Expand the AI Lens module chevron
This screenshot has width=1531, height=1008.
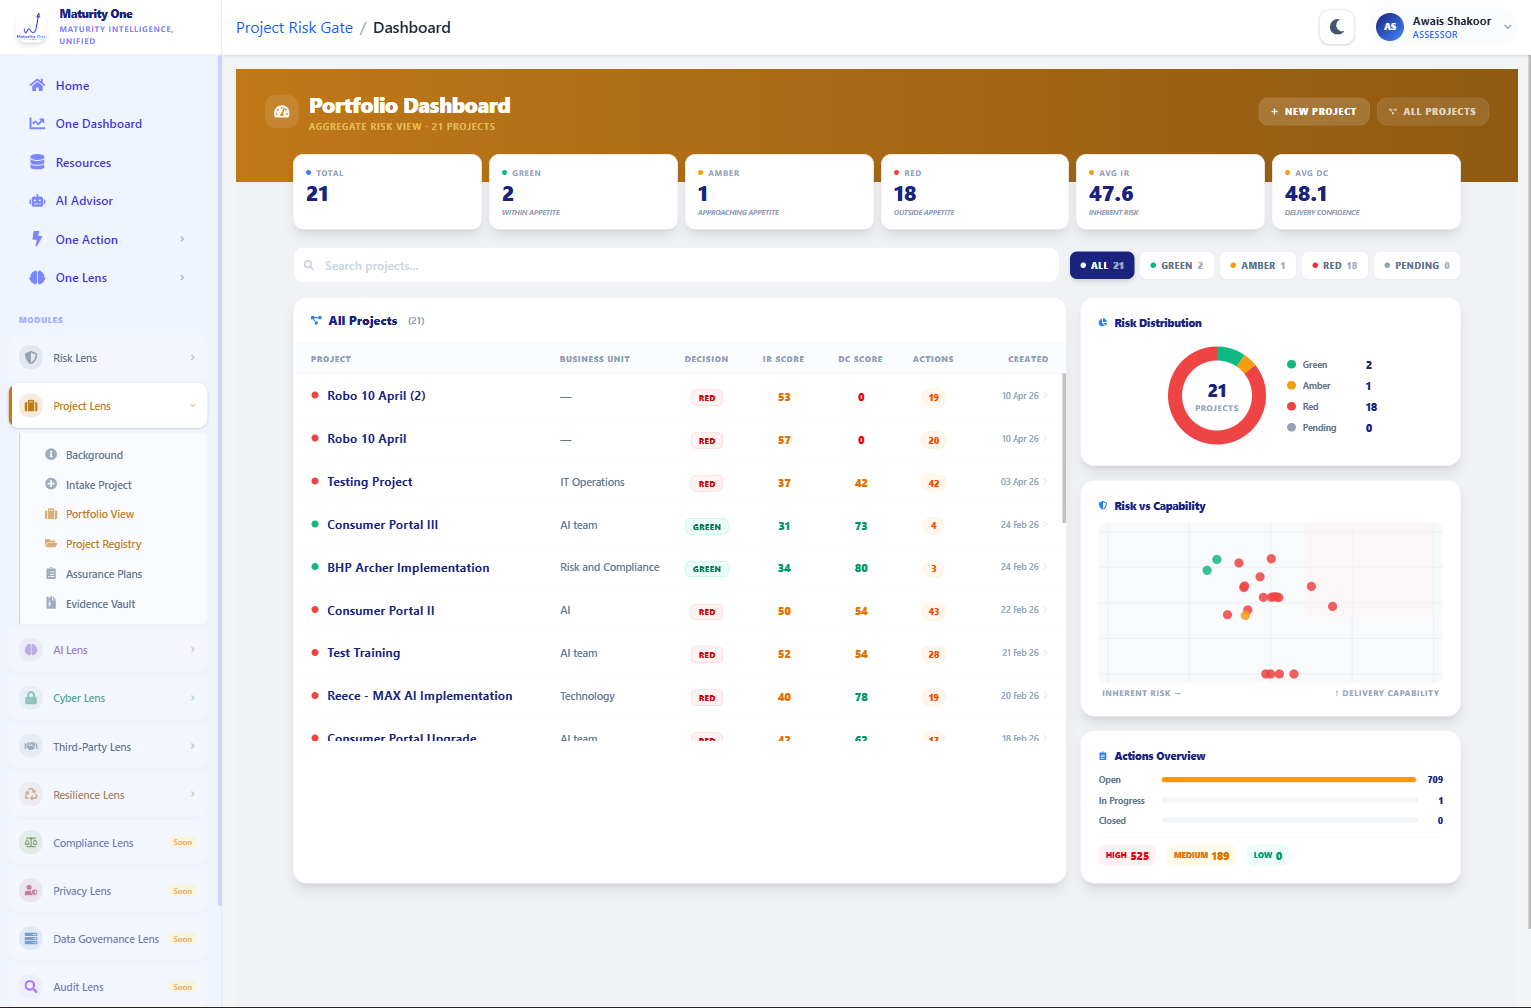pyautogui.click(x=192, y=649)
